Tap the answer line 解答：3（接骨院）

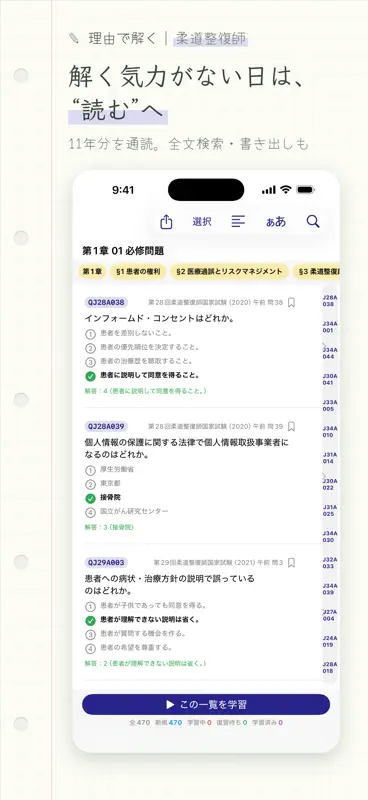pos(109,527)
